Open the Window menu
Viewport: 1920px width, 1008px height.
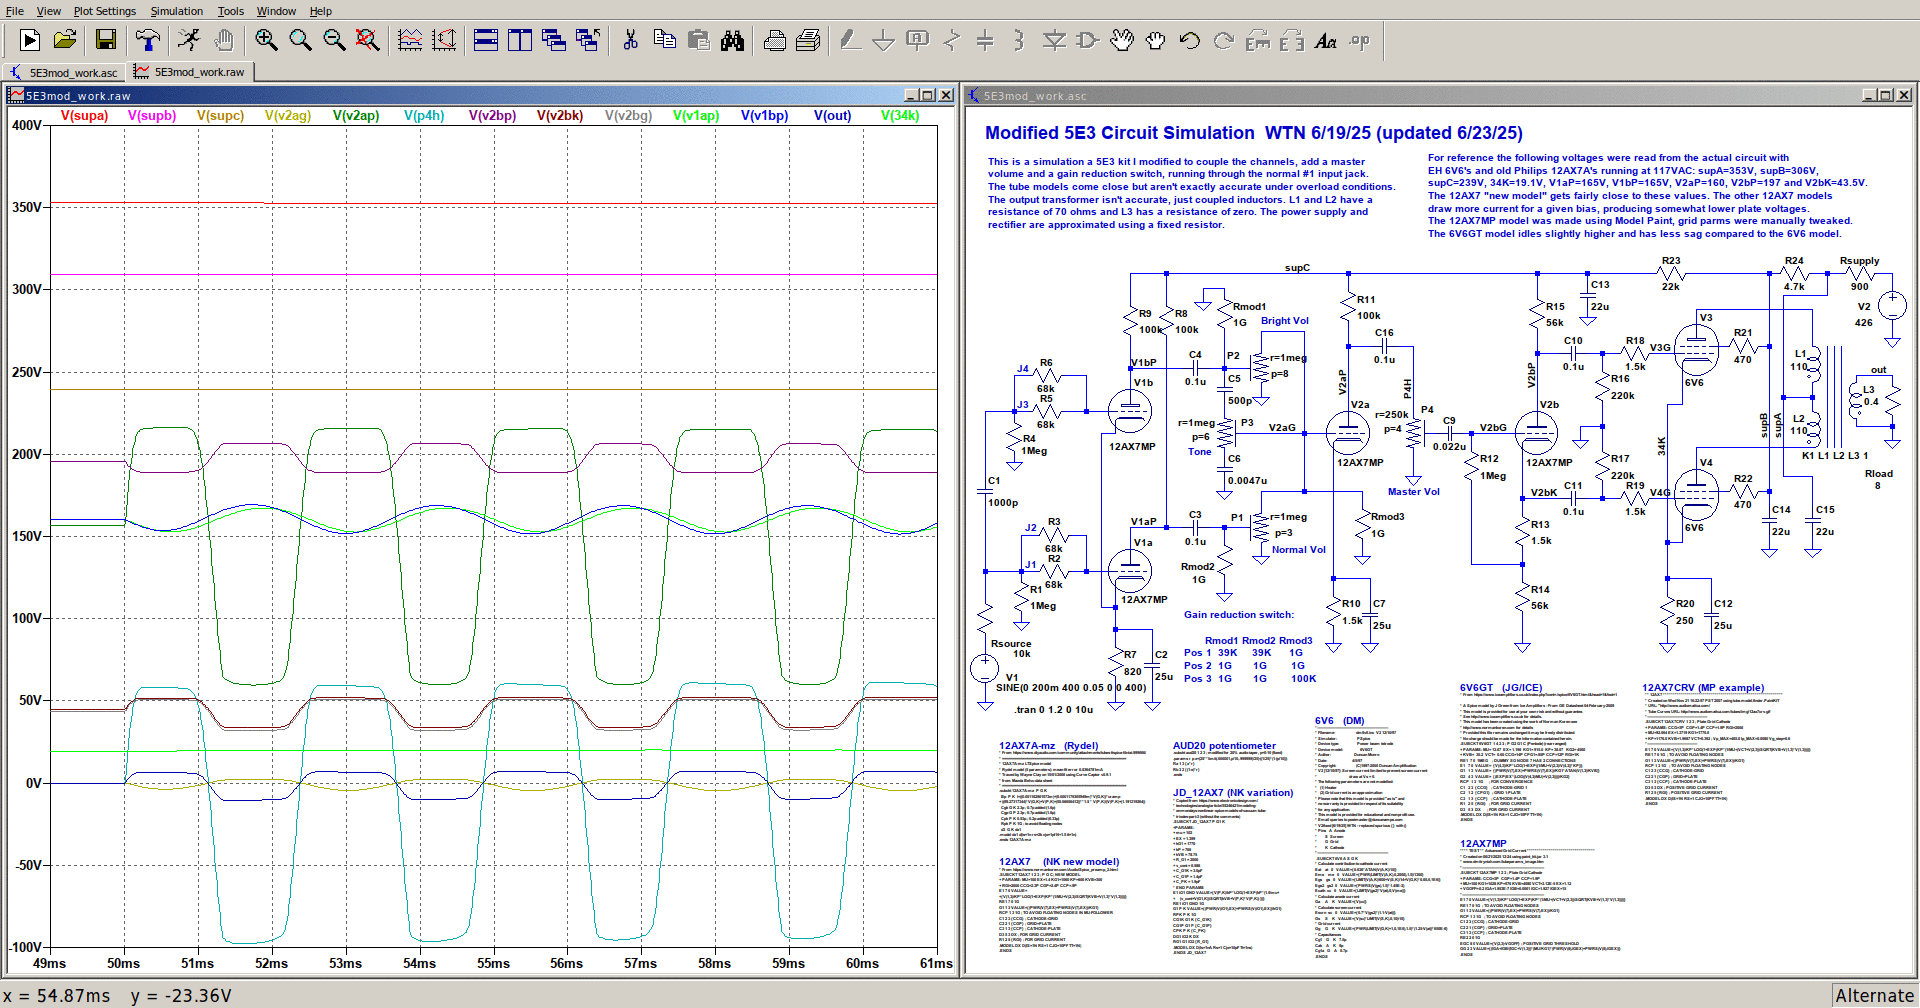coord(276,11)
